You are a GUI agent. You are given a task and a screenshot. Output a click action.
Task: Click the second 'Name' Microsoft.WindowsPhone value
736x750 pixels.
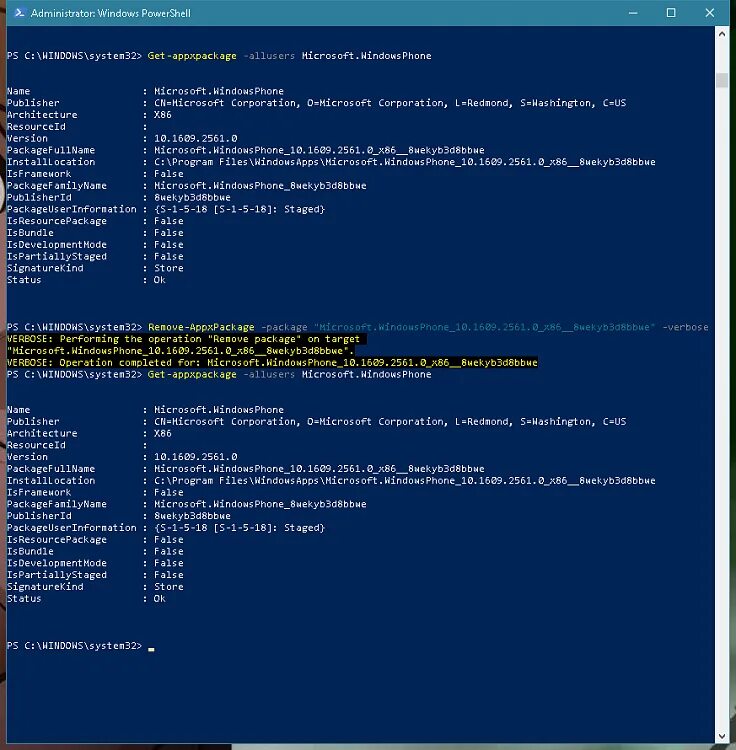pyautogui.click(x=219, y=410)
